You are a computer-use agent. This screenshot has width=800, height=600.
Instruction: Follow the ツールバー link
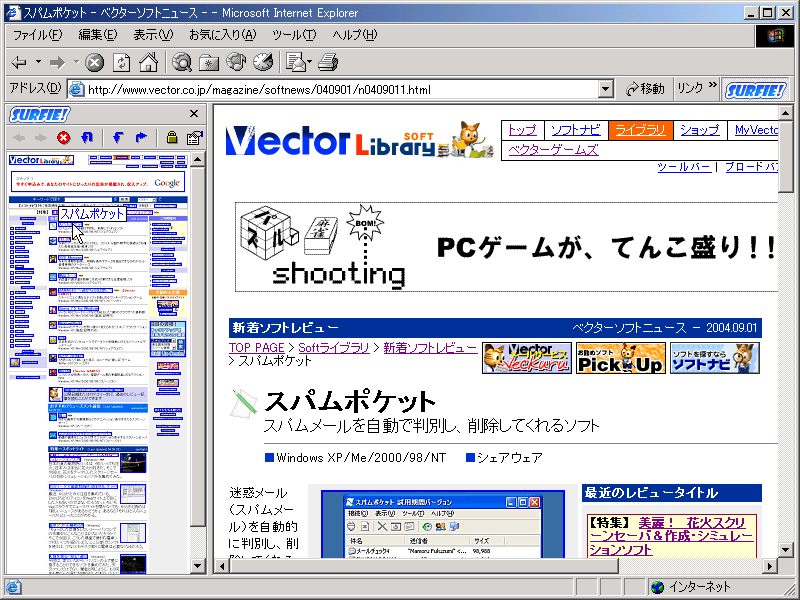[x=684, y=167]
